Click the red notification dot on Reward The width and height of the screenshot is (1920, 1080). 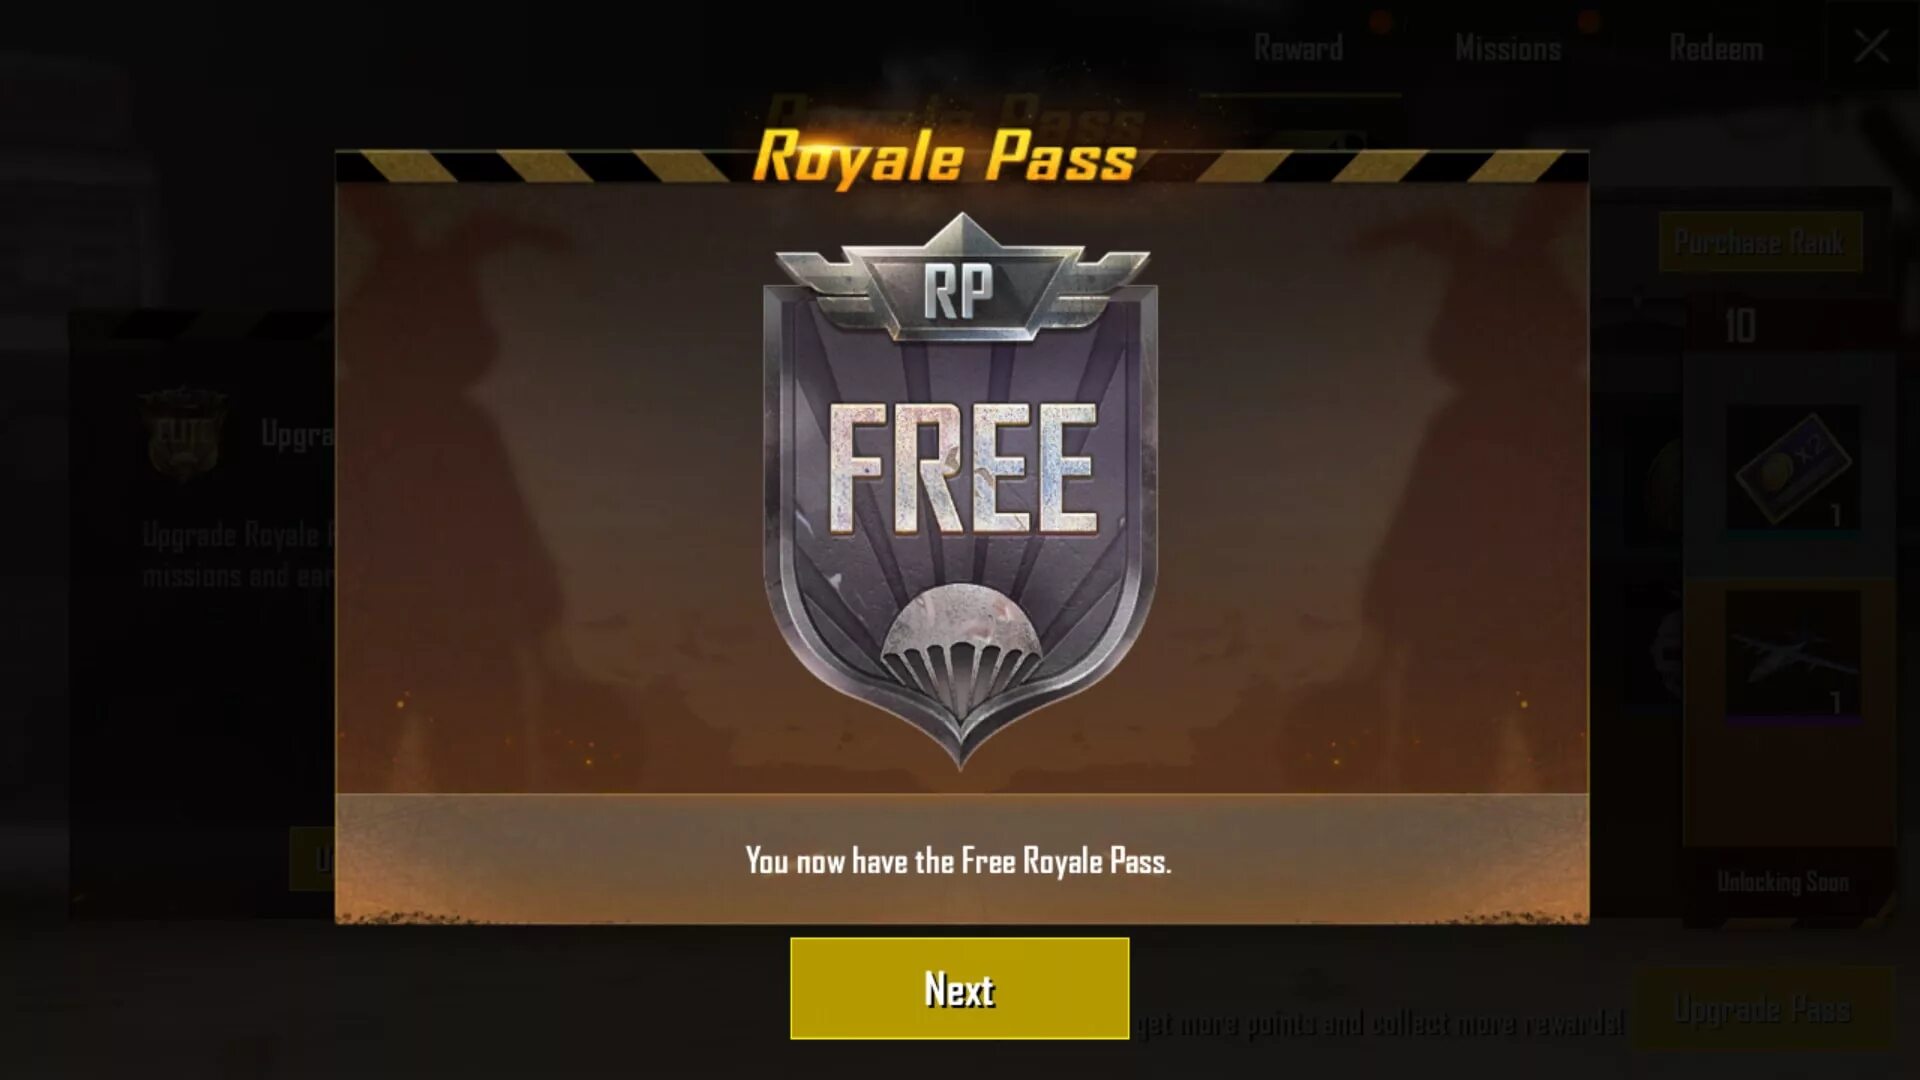[1381, 21]
